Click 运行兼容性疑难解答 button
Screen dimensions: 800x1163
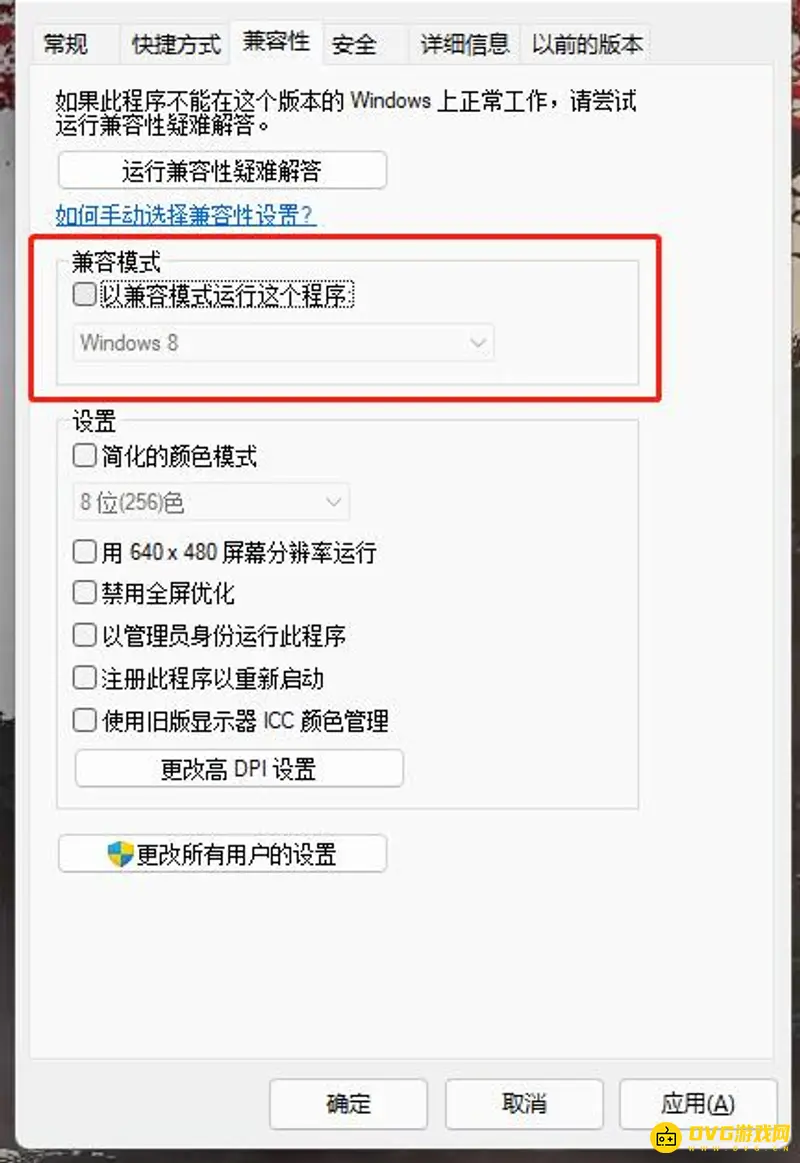click(x=222, y=171)
